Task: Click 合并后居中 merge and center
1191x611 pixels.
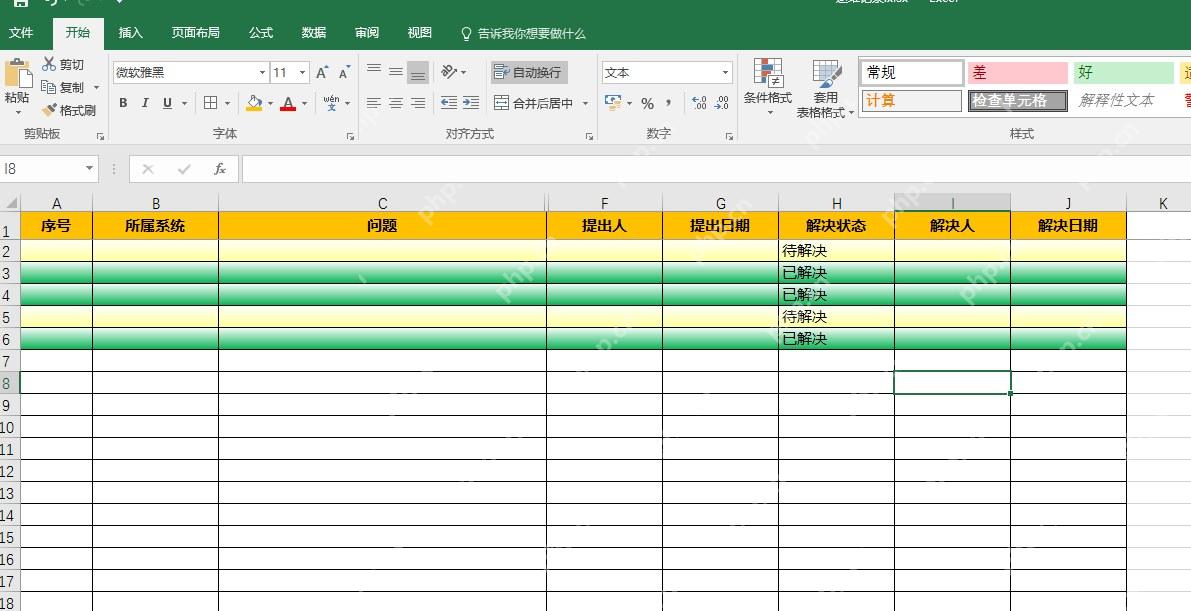Action: click(534, 103)
